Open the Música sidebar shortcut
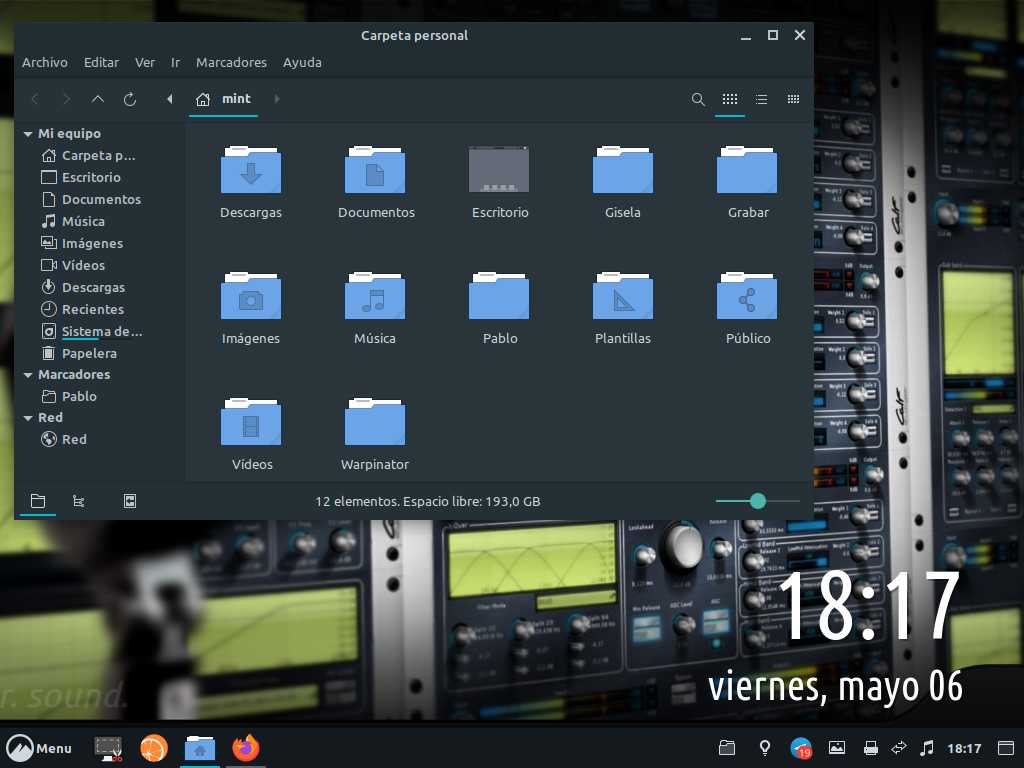The width and height of the screenshot is (1024, 768). 82,221
